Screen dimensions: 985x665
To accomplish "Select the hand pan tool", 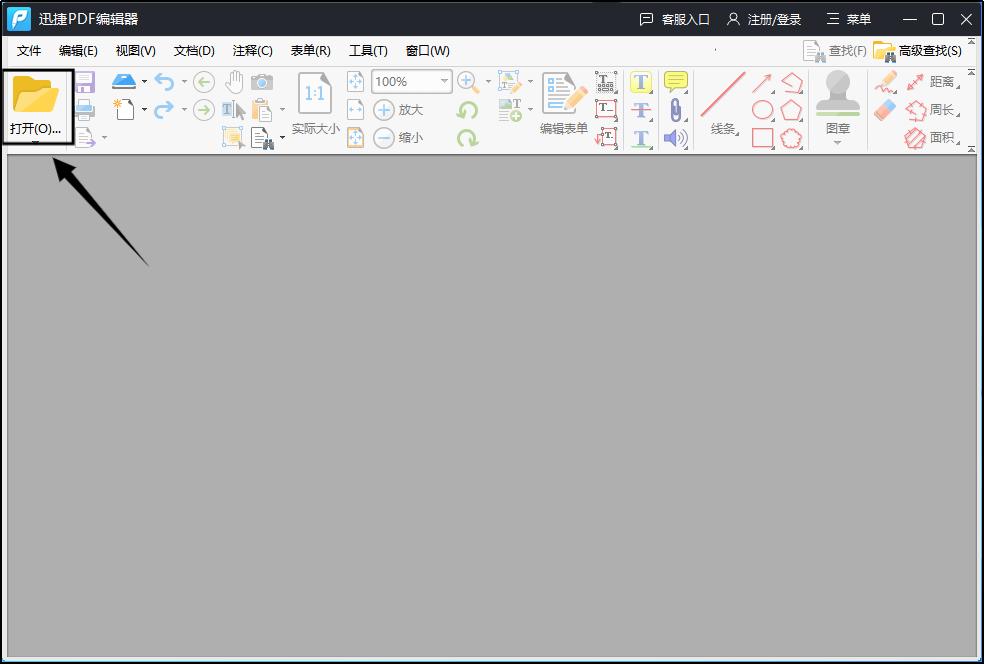I will (232, 82).
